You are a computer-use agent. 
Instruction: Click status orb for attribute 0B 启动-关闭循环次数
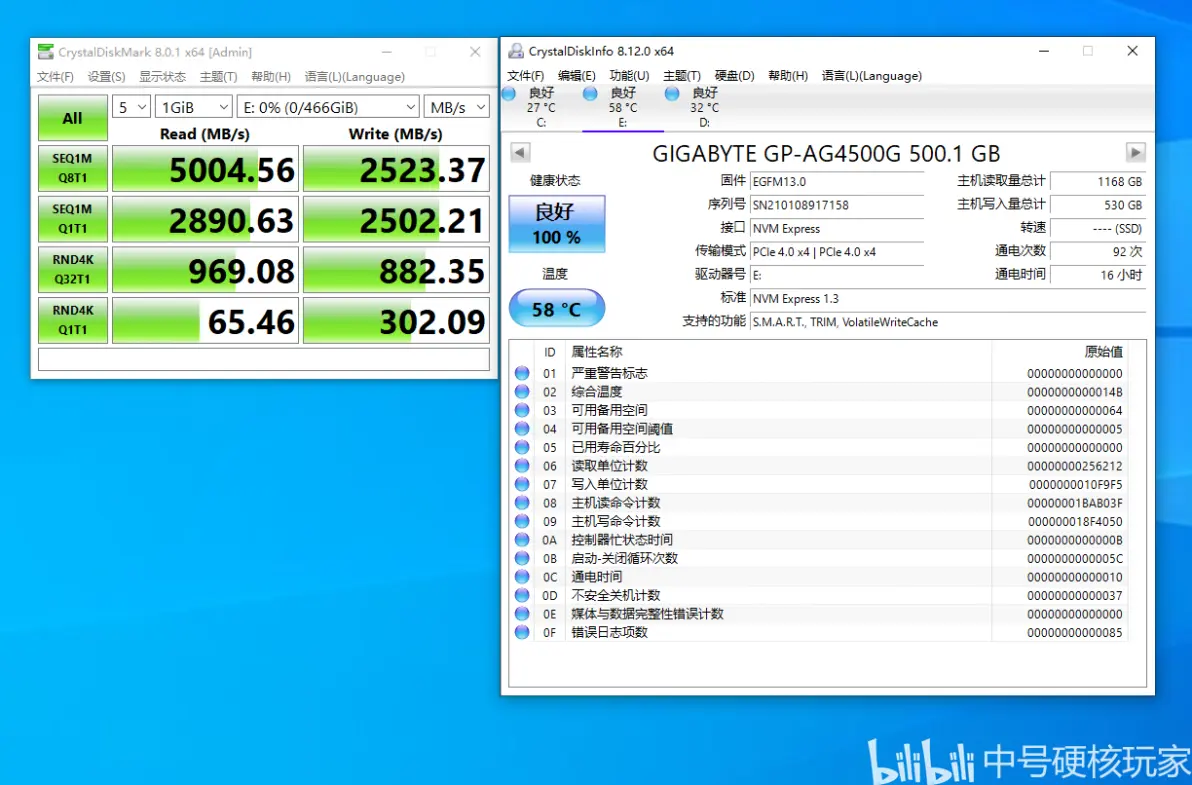(522, 558)
